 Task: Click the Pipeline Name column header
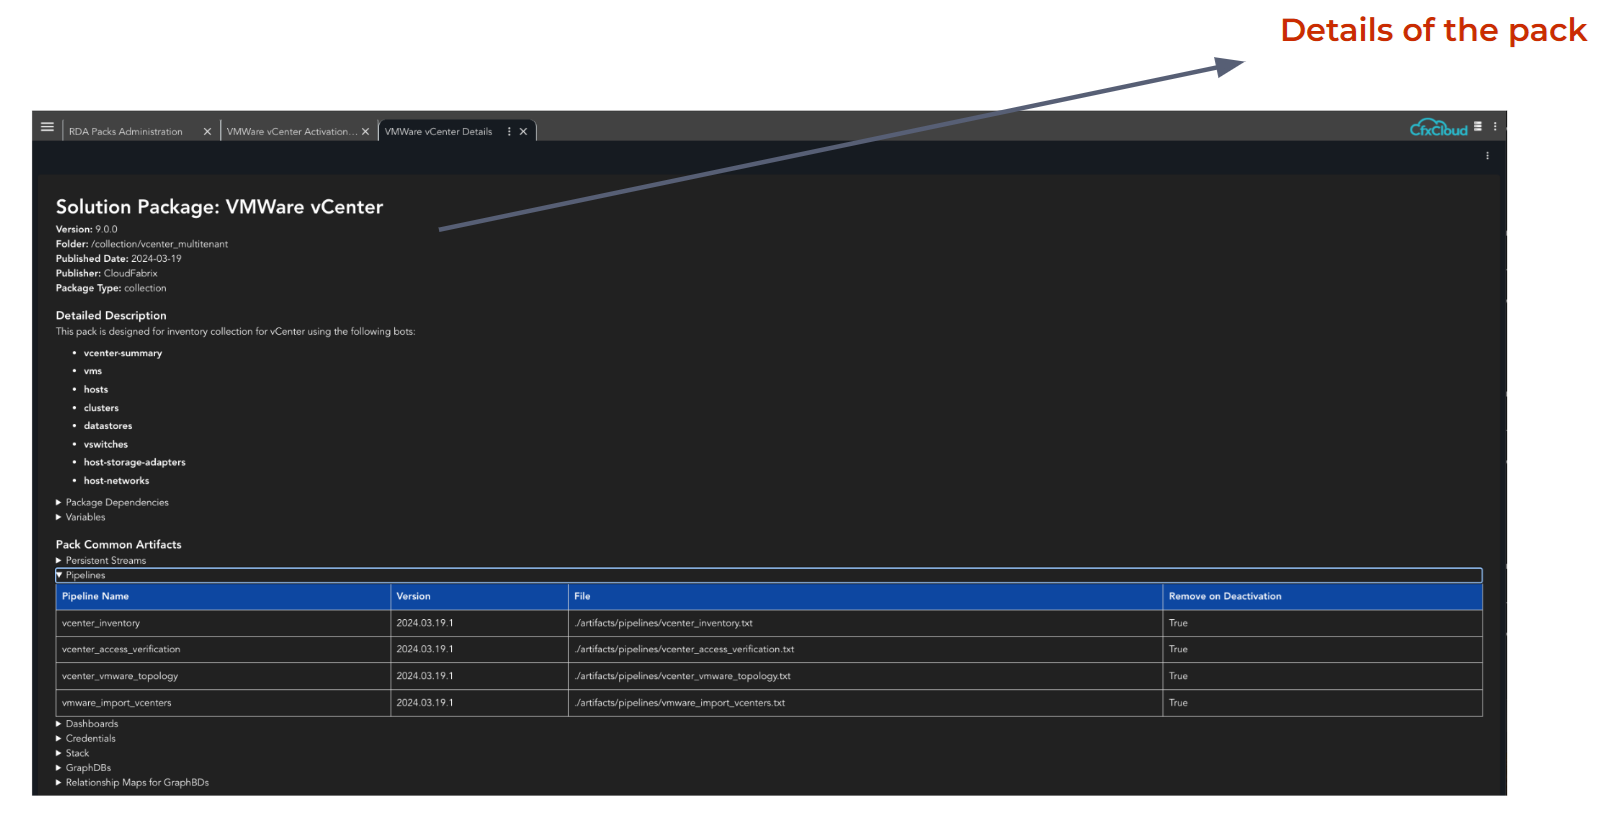click(x=96, y=597)
